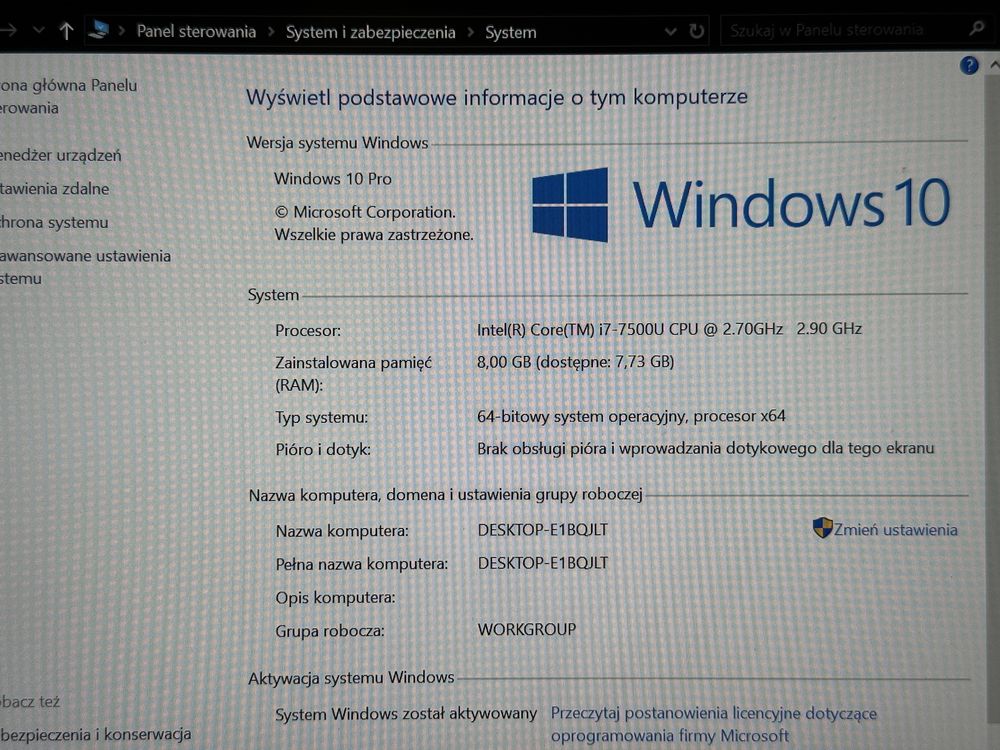This screenshot has height=750, width=1000.
Task: Select the Panel sterowania breadcrumb
Action: [196, 31]
